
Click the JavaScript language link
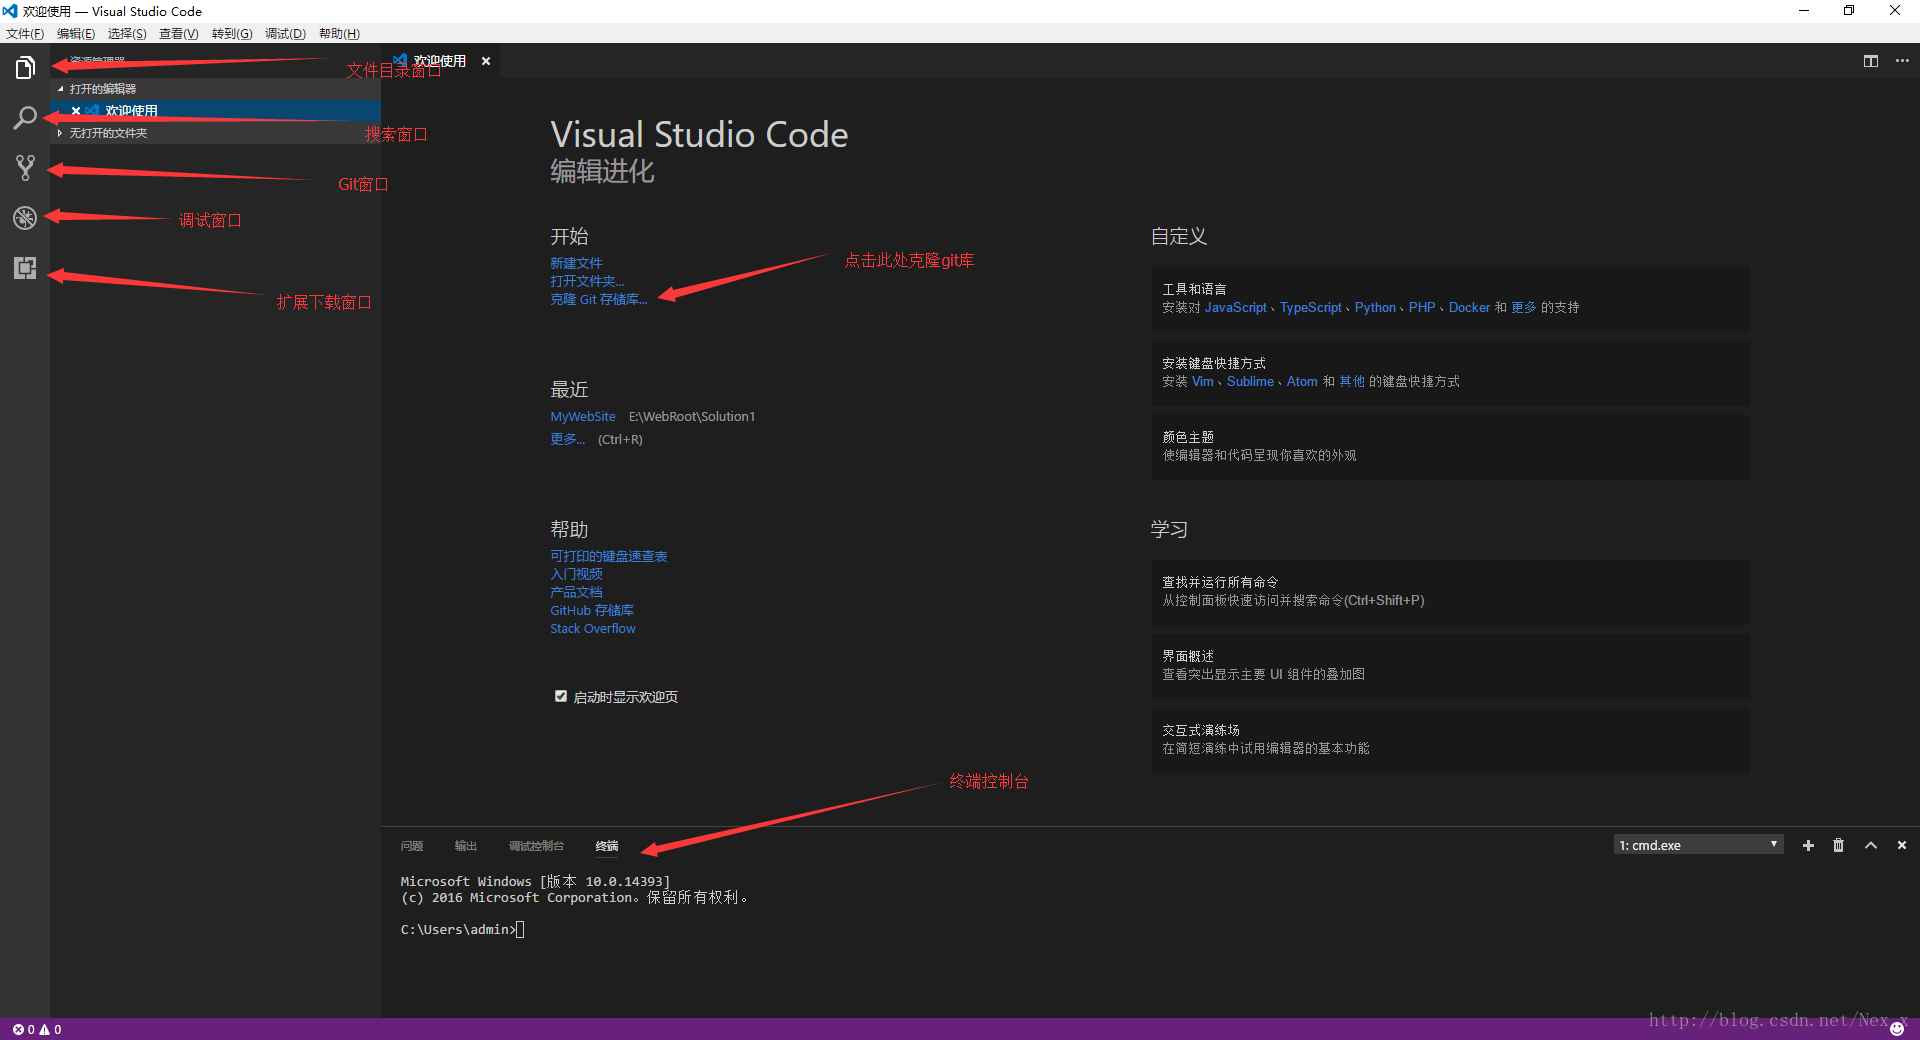pyautogui.click(x=1236, y=308)
